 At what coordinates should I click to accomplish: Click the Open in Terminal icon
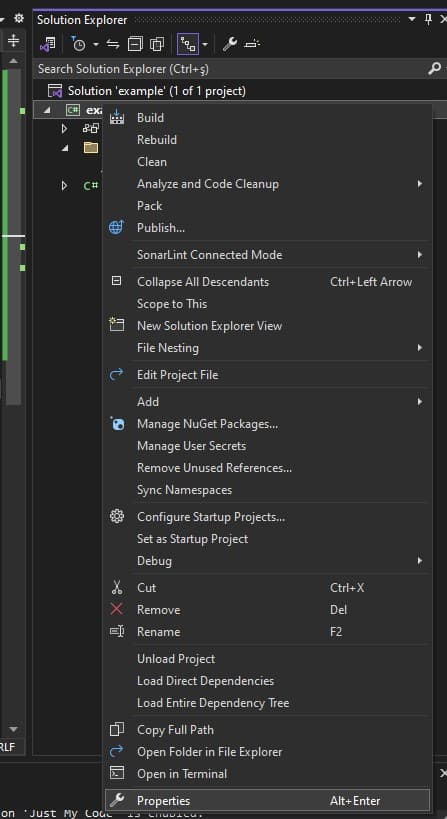(x=117, y=774)
